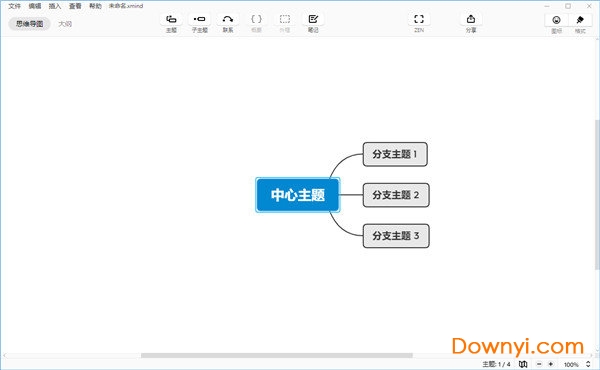Enter ZEN fullscreen mode icon
The width and height of the screenshot is (600, 370).
click(419, 19)
